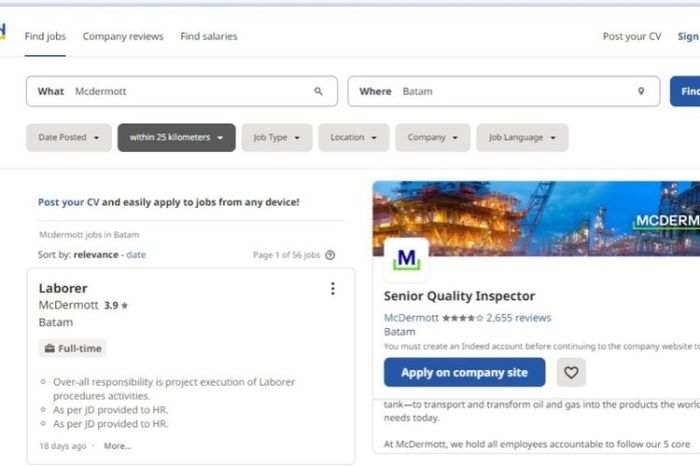Click the search magnifier icon in What field

tap(318, 91)
